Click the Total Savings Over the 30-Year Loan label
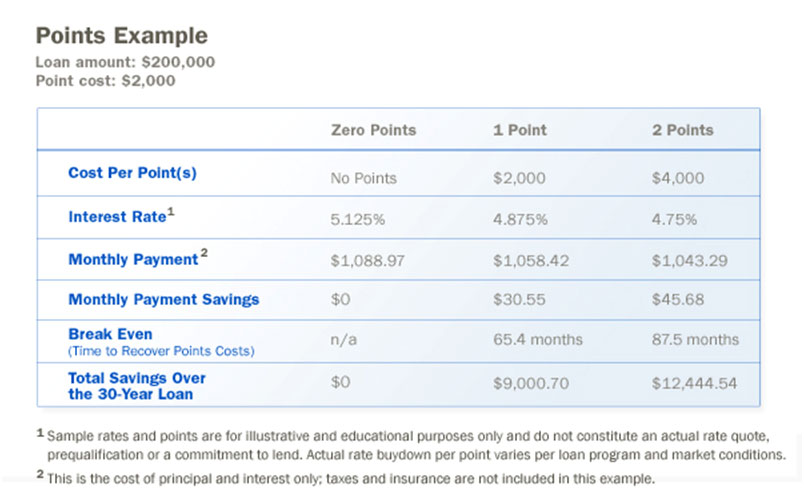The width and height of the screenshot is (804, 504). tap(137, 386)
